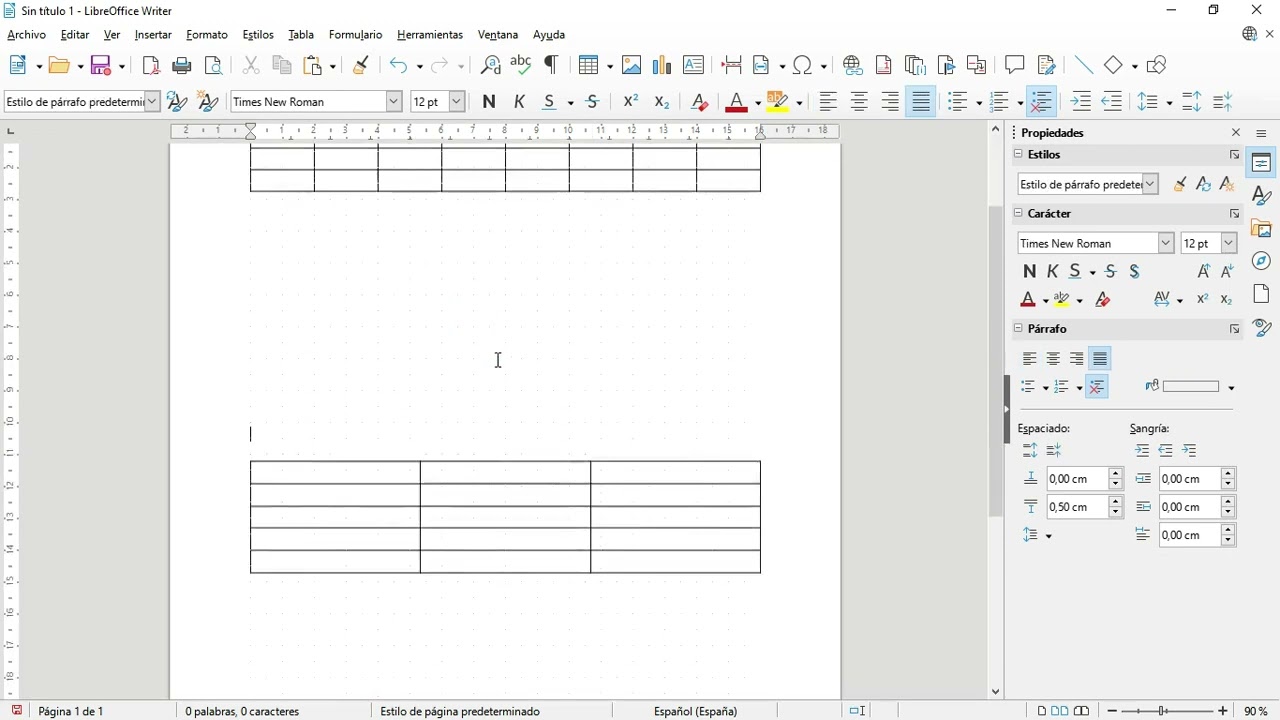
Task: Click the Clone Formatting brush
Action: pos(361,65)
